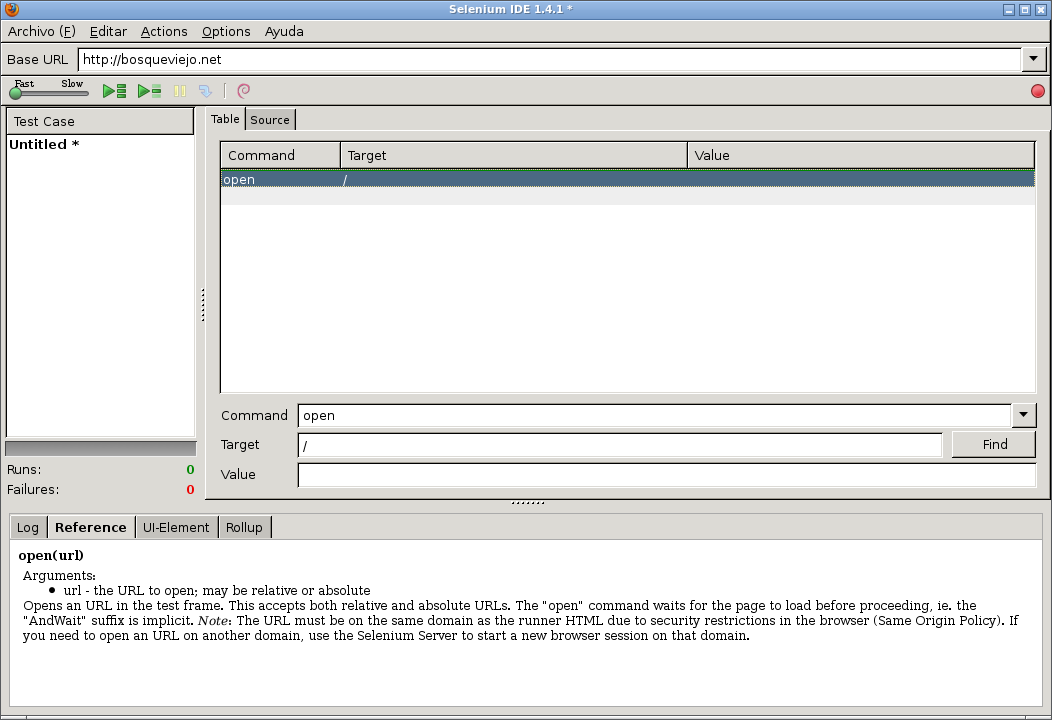Switch to the Source tab
This screenshot has height=720, width=1052.
pos(270,119)
